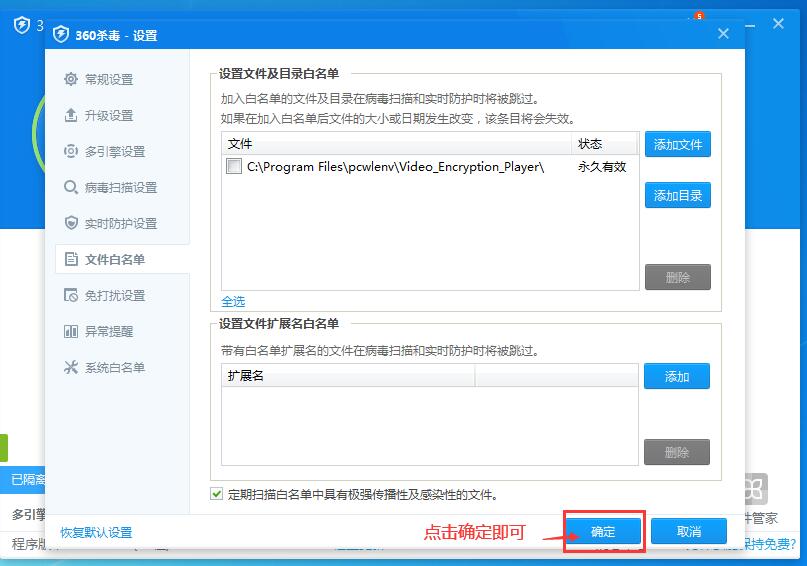Click the wrench icon beside 系统白名单
The height and width of the screenshot is (566, 807).
pyautogui.click(x=71, y=367)
